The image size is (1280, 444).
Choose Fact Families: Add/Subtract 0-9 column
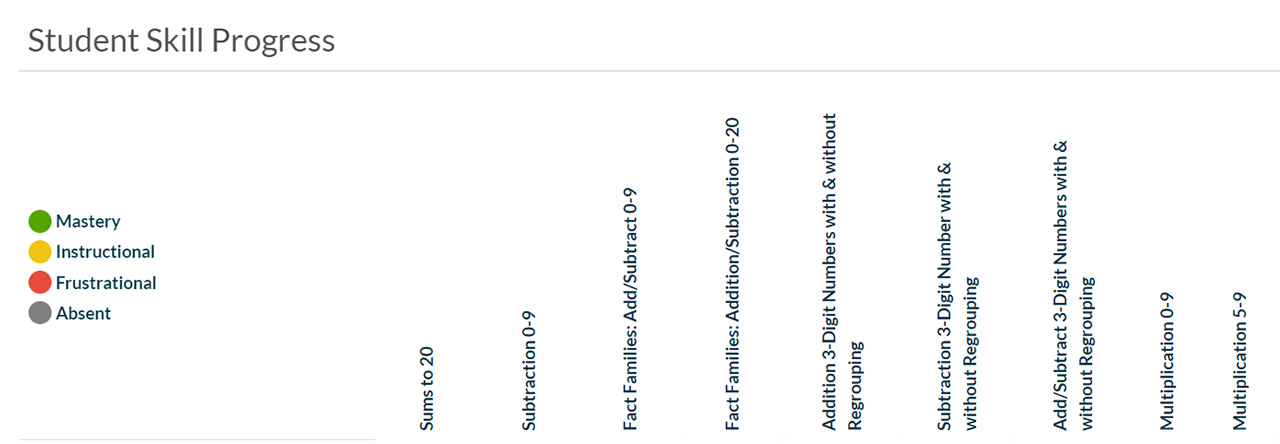click(x=630, y=309)
